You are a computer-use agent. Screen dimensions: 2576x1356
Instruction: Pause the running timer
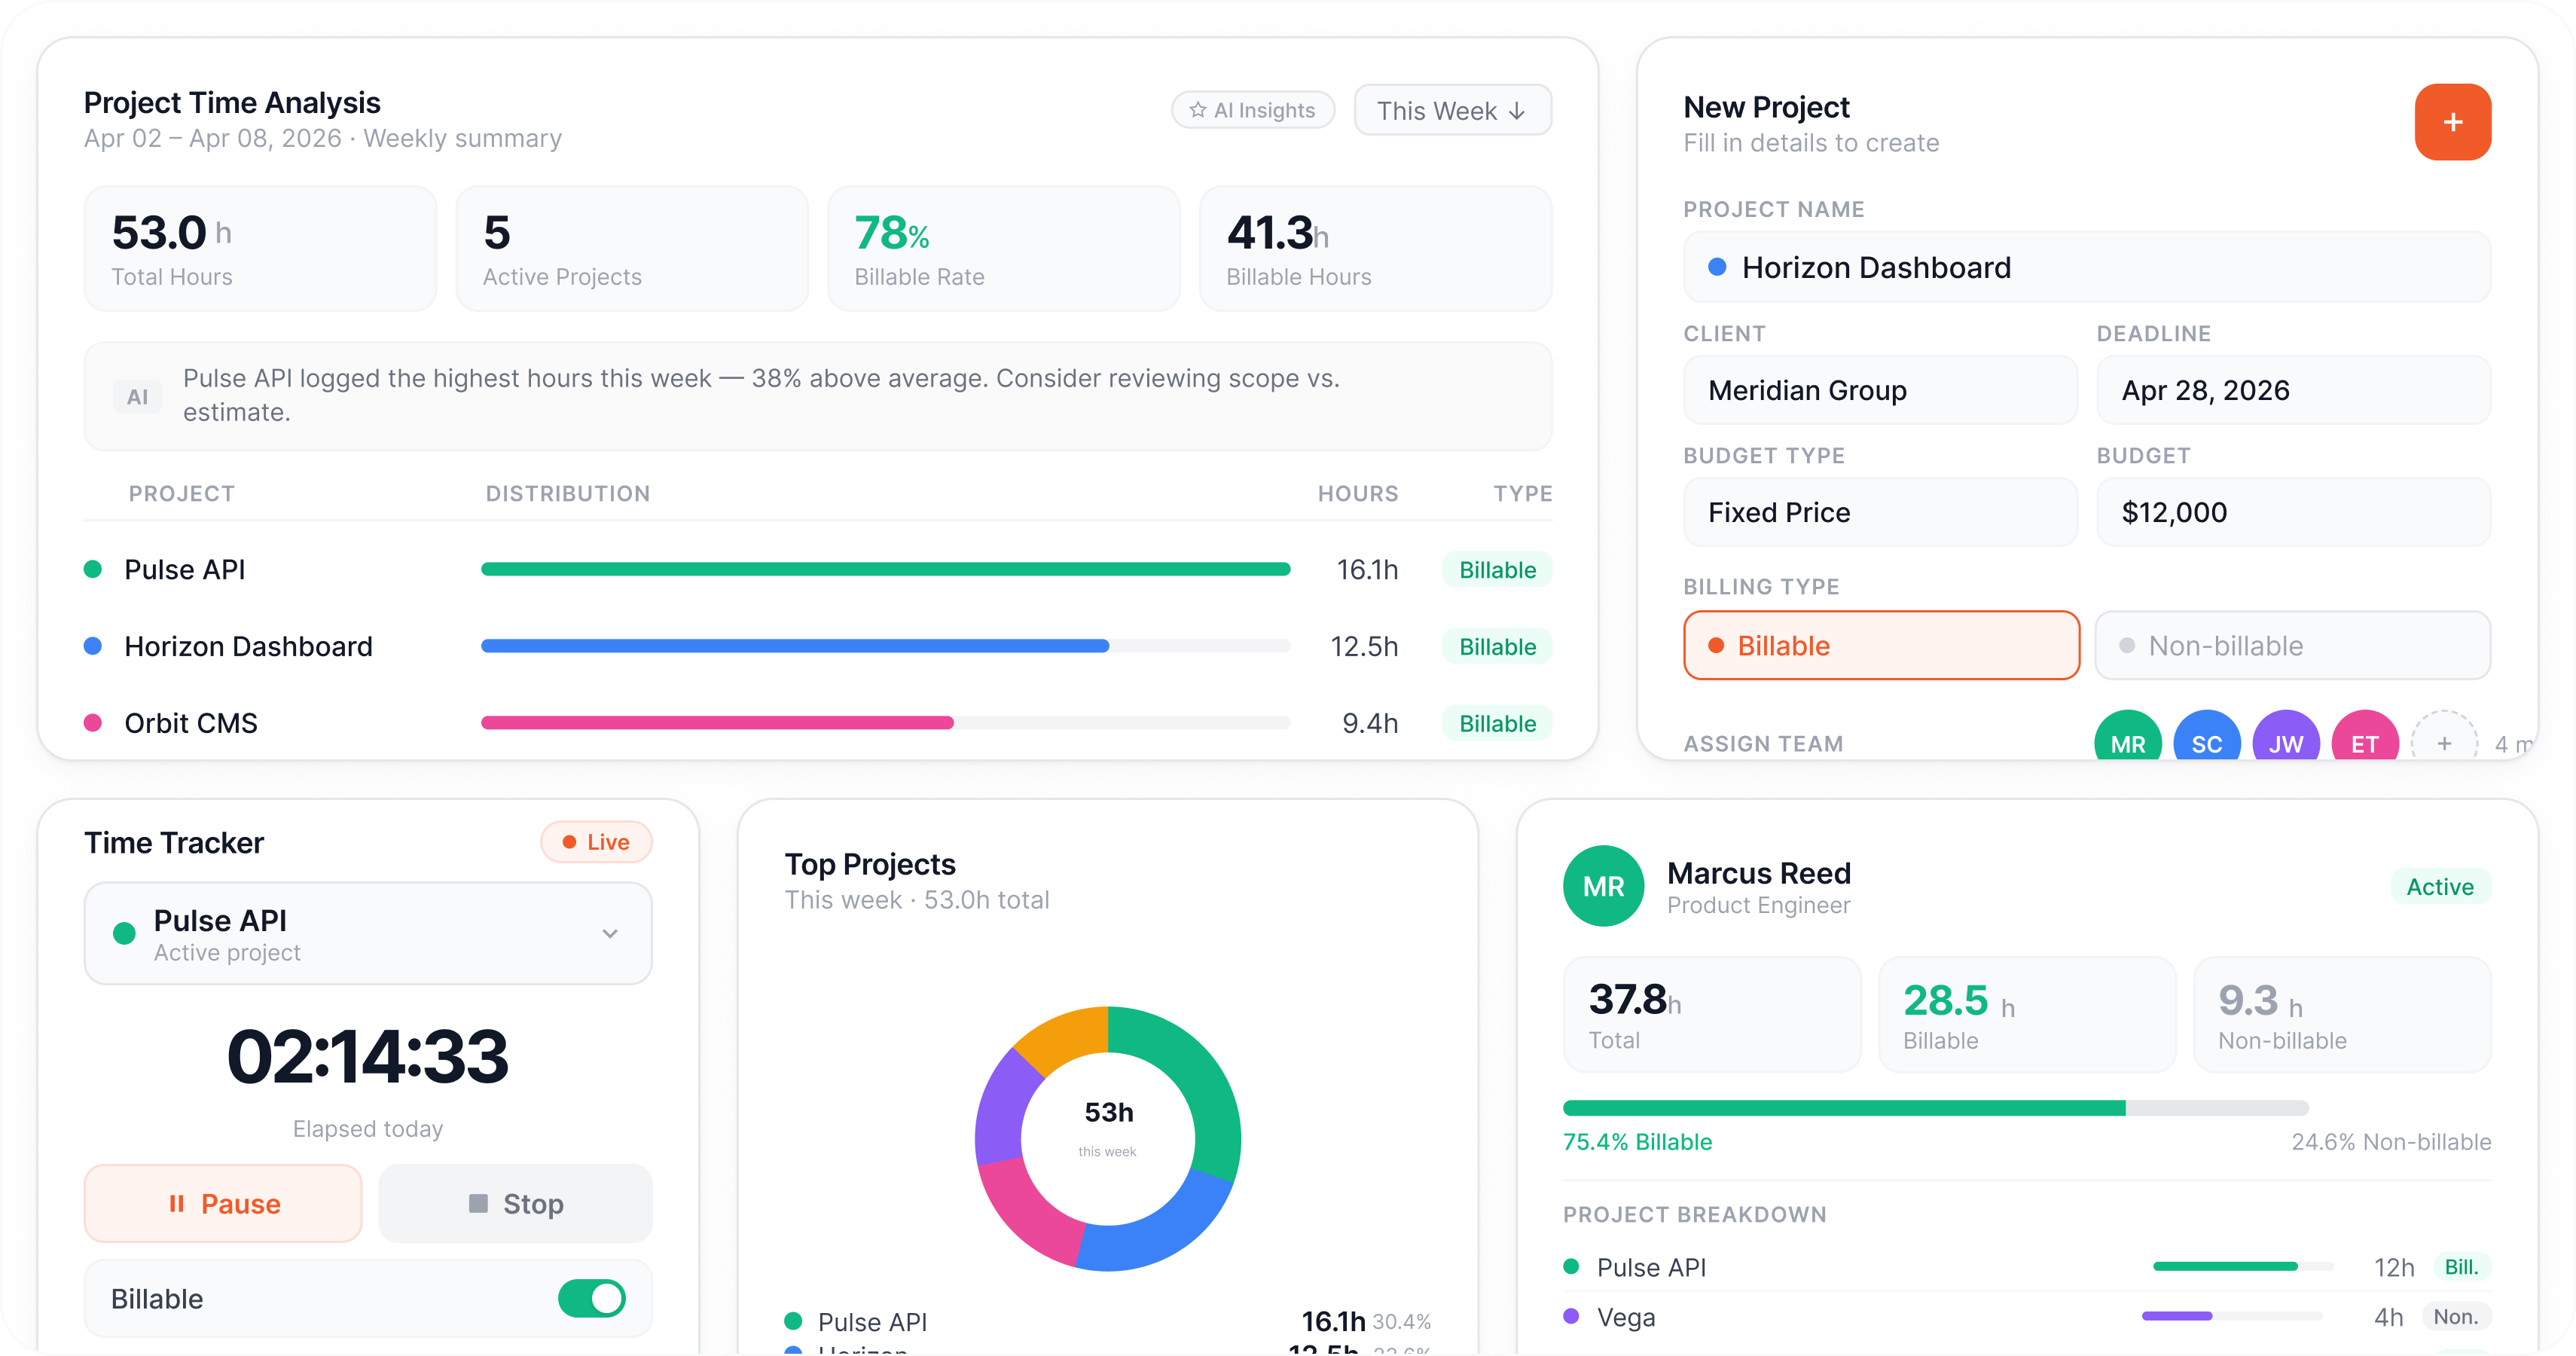click(x=223, y=1203)
